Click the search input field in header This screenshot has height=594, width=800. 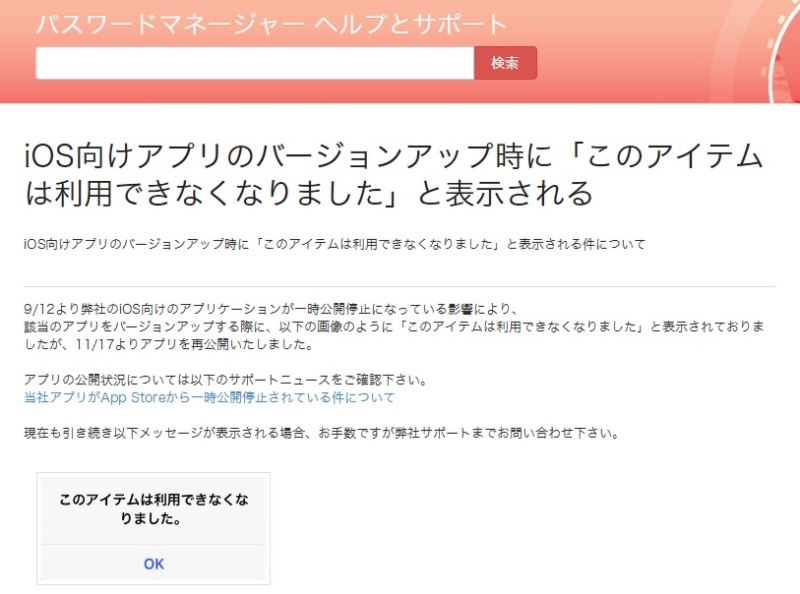pos(254,63)
